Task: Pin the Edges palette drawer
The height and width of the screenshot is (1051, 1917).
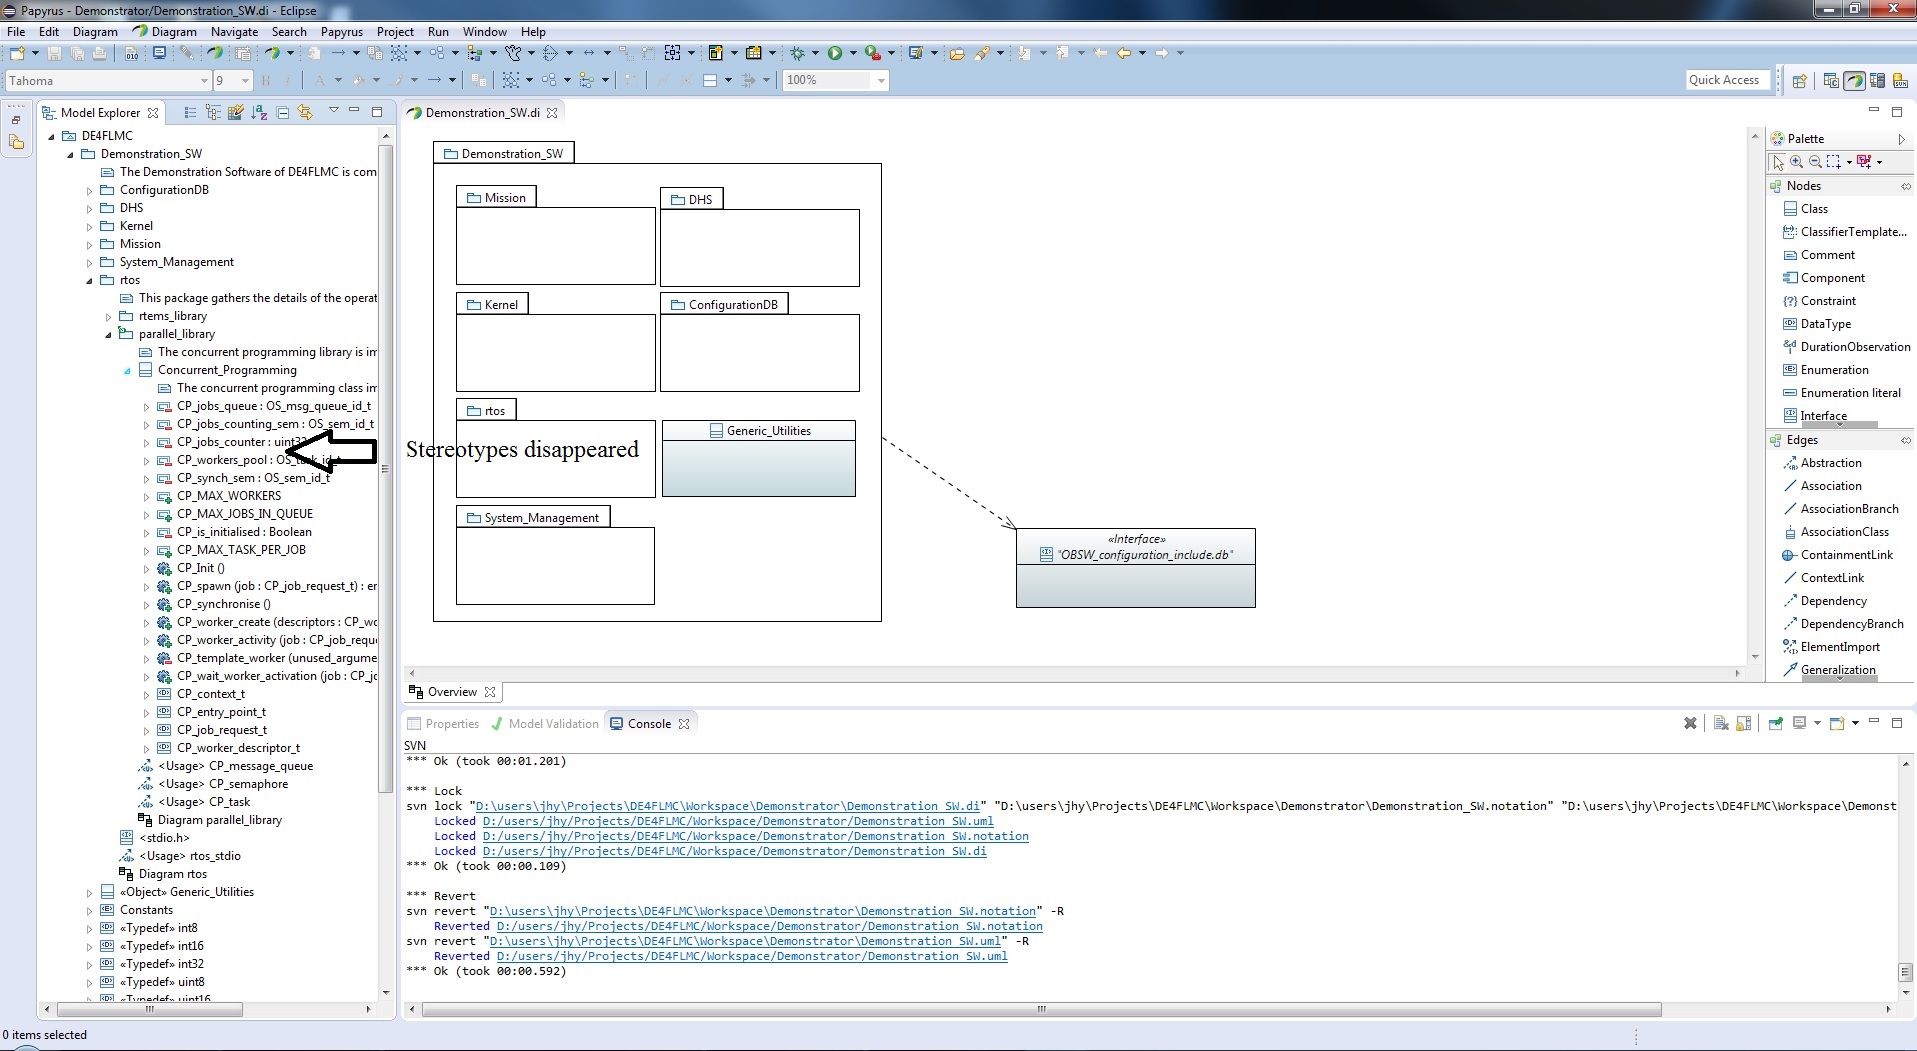Action: [1905, 440]
